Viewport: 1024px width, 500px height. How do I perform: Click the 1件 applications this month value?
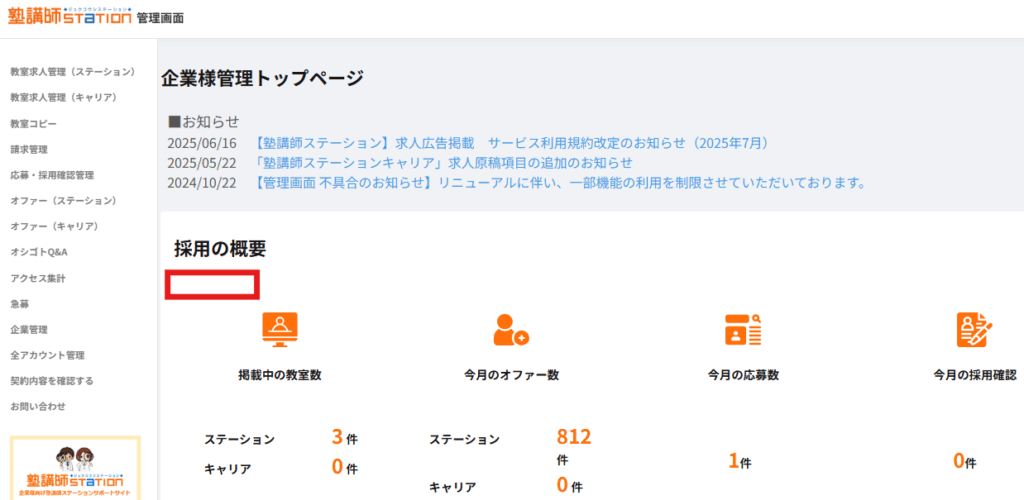(x=740, y=461)
